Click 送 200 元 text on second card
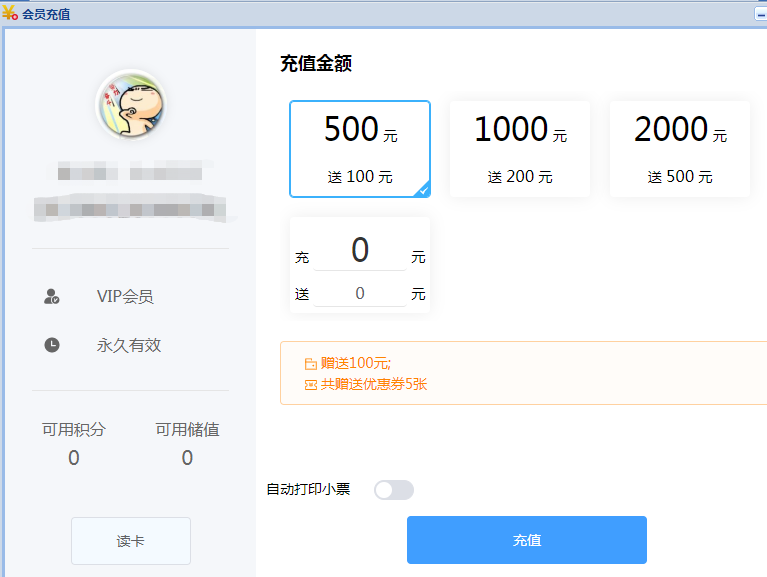This screenshot has width=767, height=577. click(x=520, y=177)
